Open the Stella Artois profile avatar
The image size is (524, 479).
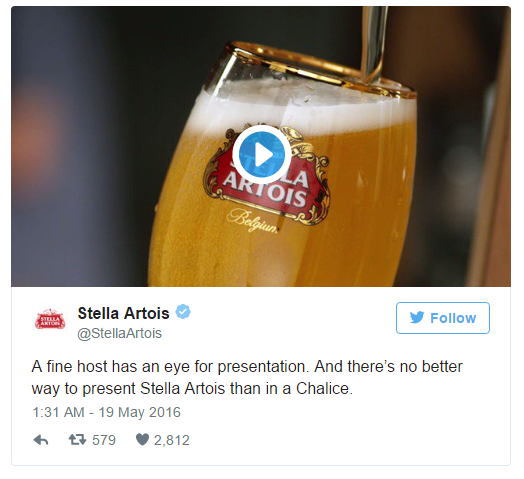tap(50, 319)
